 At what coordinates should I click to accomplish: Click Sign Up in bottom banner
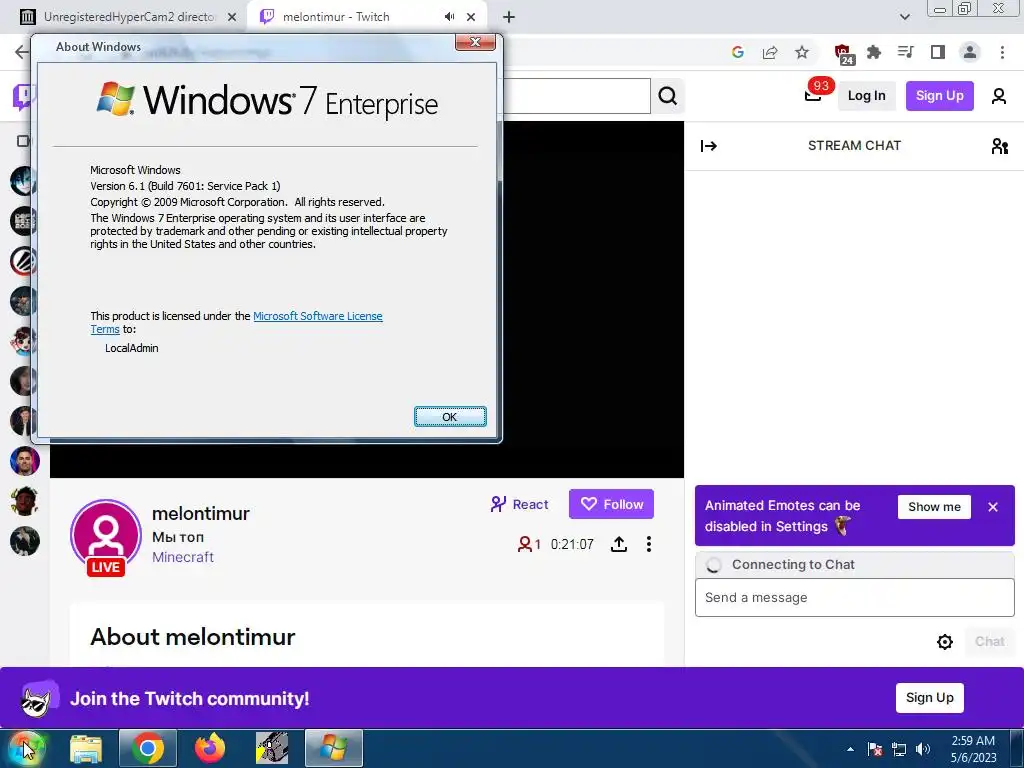[929, 697]
